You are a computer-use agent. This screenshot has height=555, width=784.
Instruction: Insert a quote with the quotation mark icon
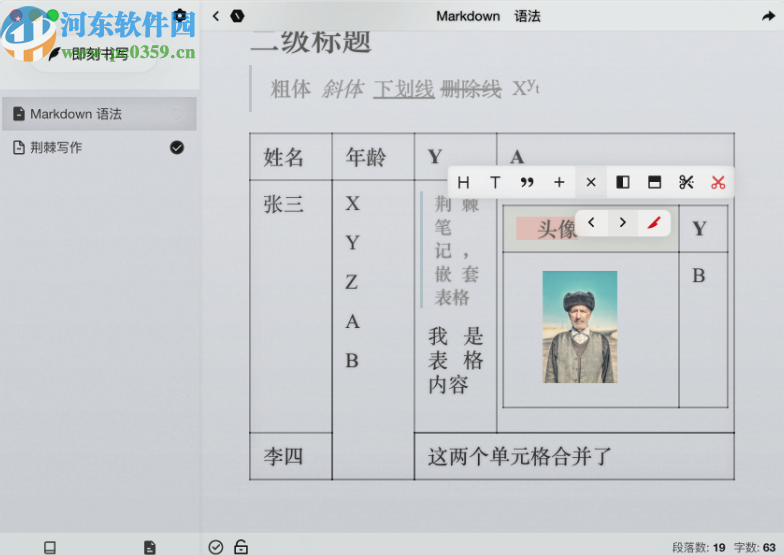(527, 182)
